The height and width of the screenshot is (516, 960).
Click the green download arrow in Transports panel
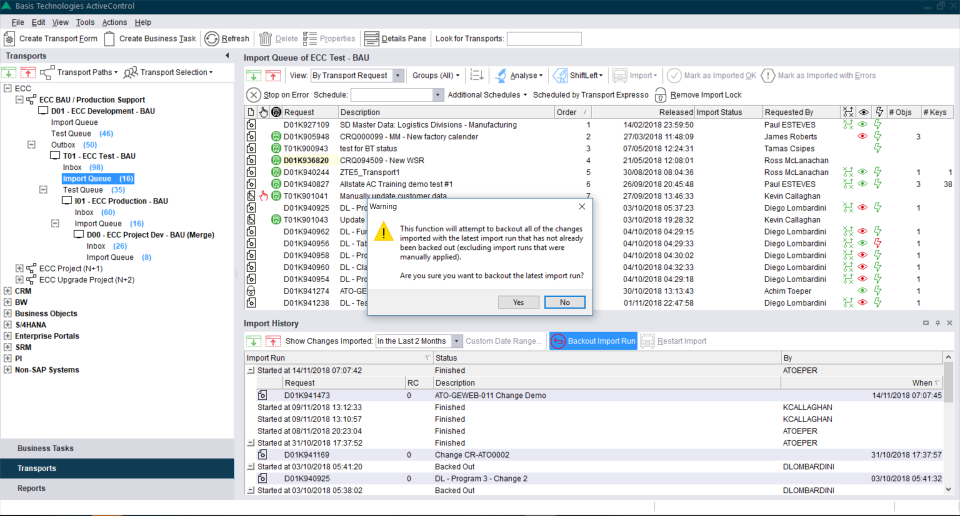9,72
